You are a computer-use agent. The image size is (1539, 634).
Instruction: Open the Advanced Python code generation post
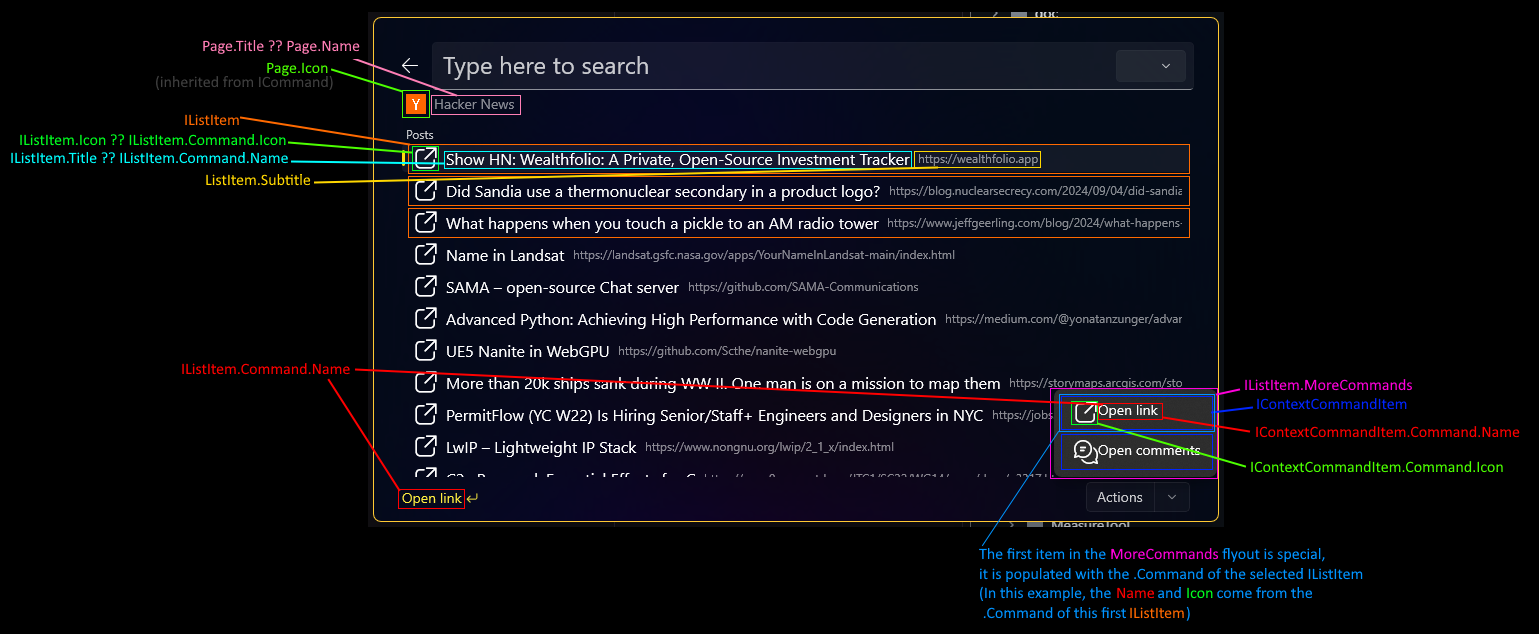[x=690, y=319]
